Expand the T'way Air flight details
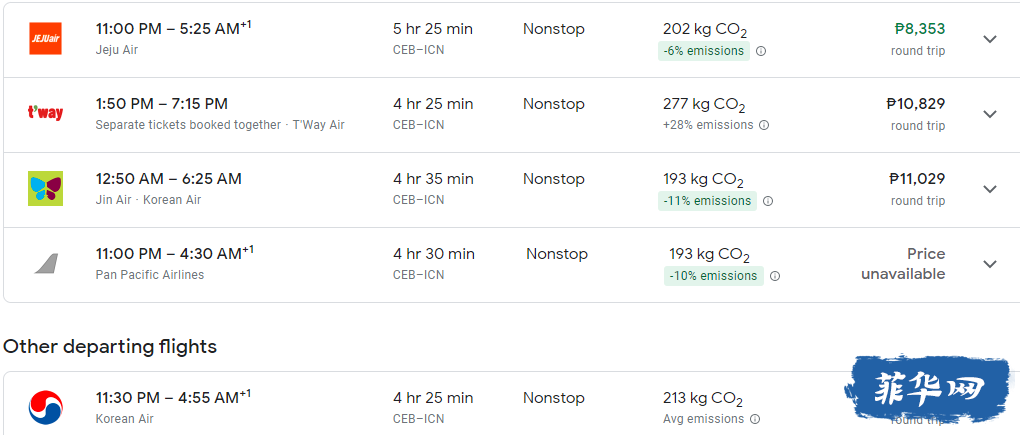Screen dimensions: 1020x435 [989, 114]
